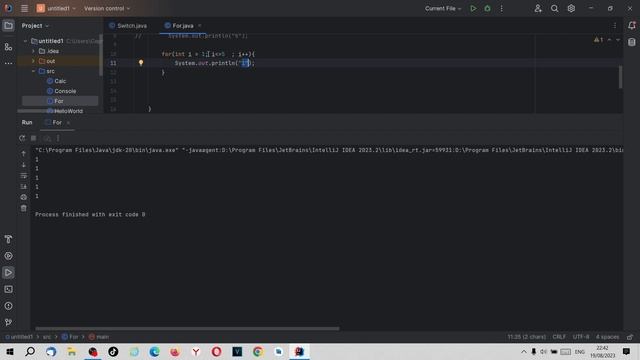Open Search Everywhere magnifier
The image size is (640, 360).
554,8
